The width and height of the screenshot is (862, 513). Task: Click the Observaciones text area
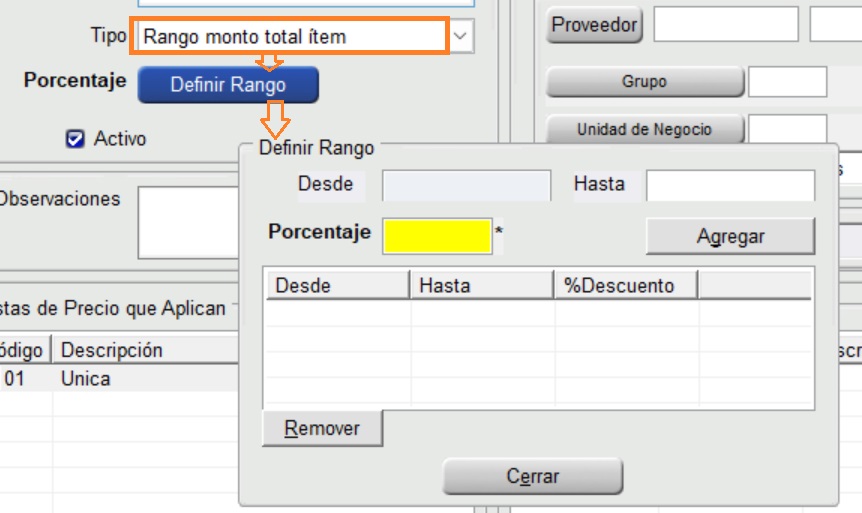point(188,222)
